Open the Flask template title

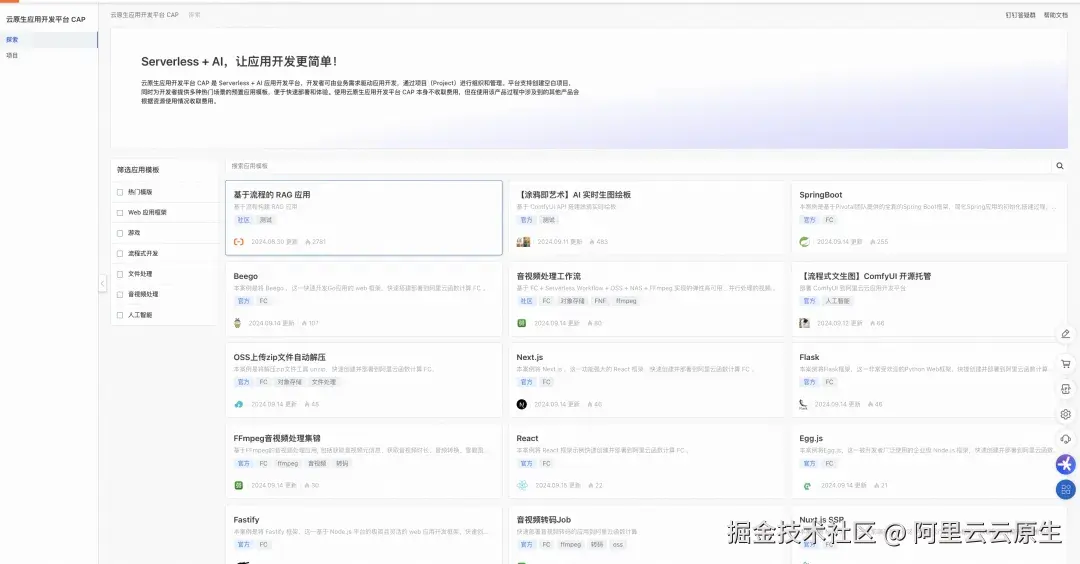pos(809,357)
